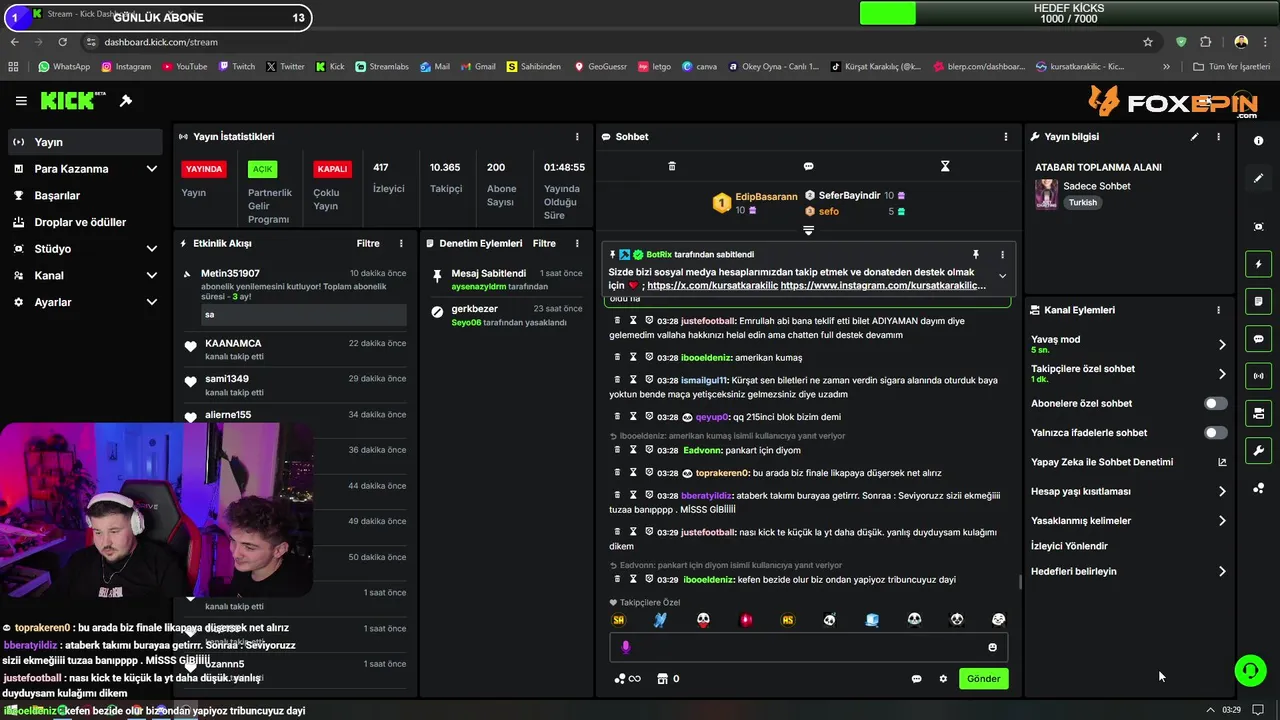The image size is (1280, 720).
Task: Click the wrench icon in right sidebar
Action: coord(1258,451)
